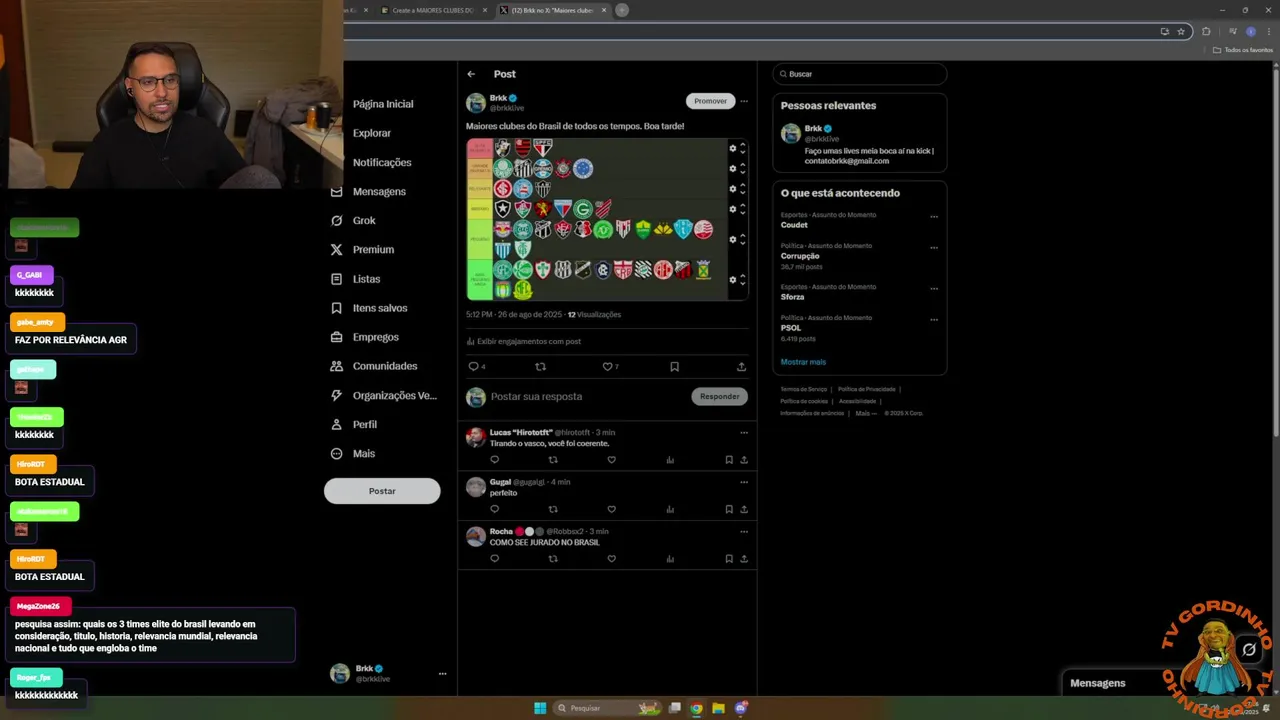Click the repost icon on main post

click(541, 367)
